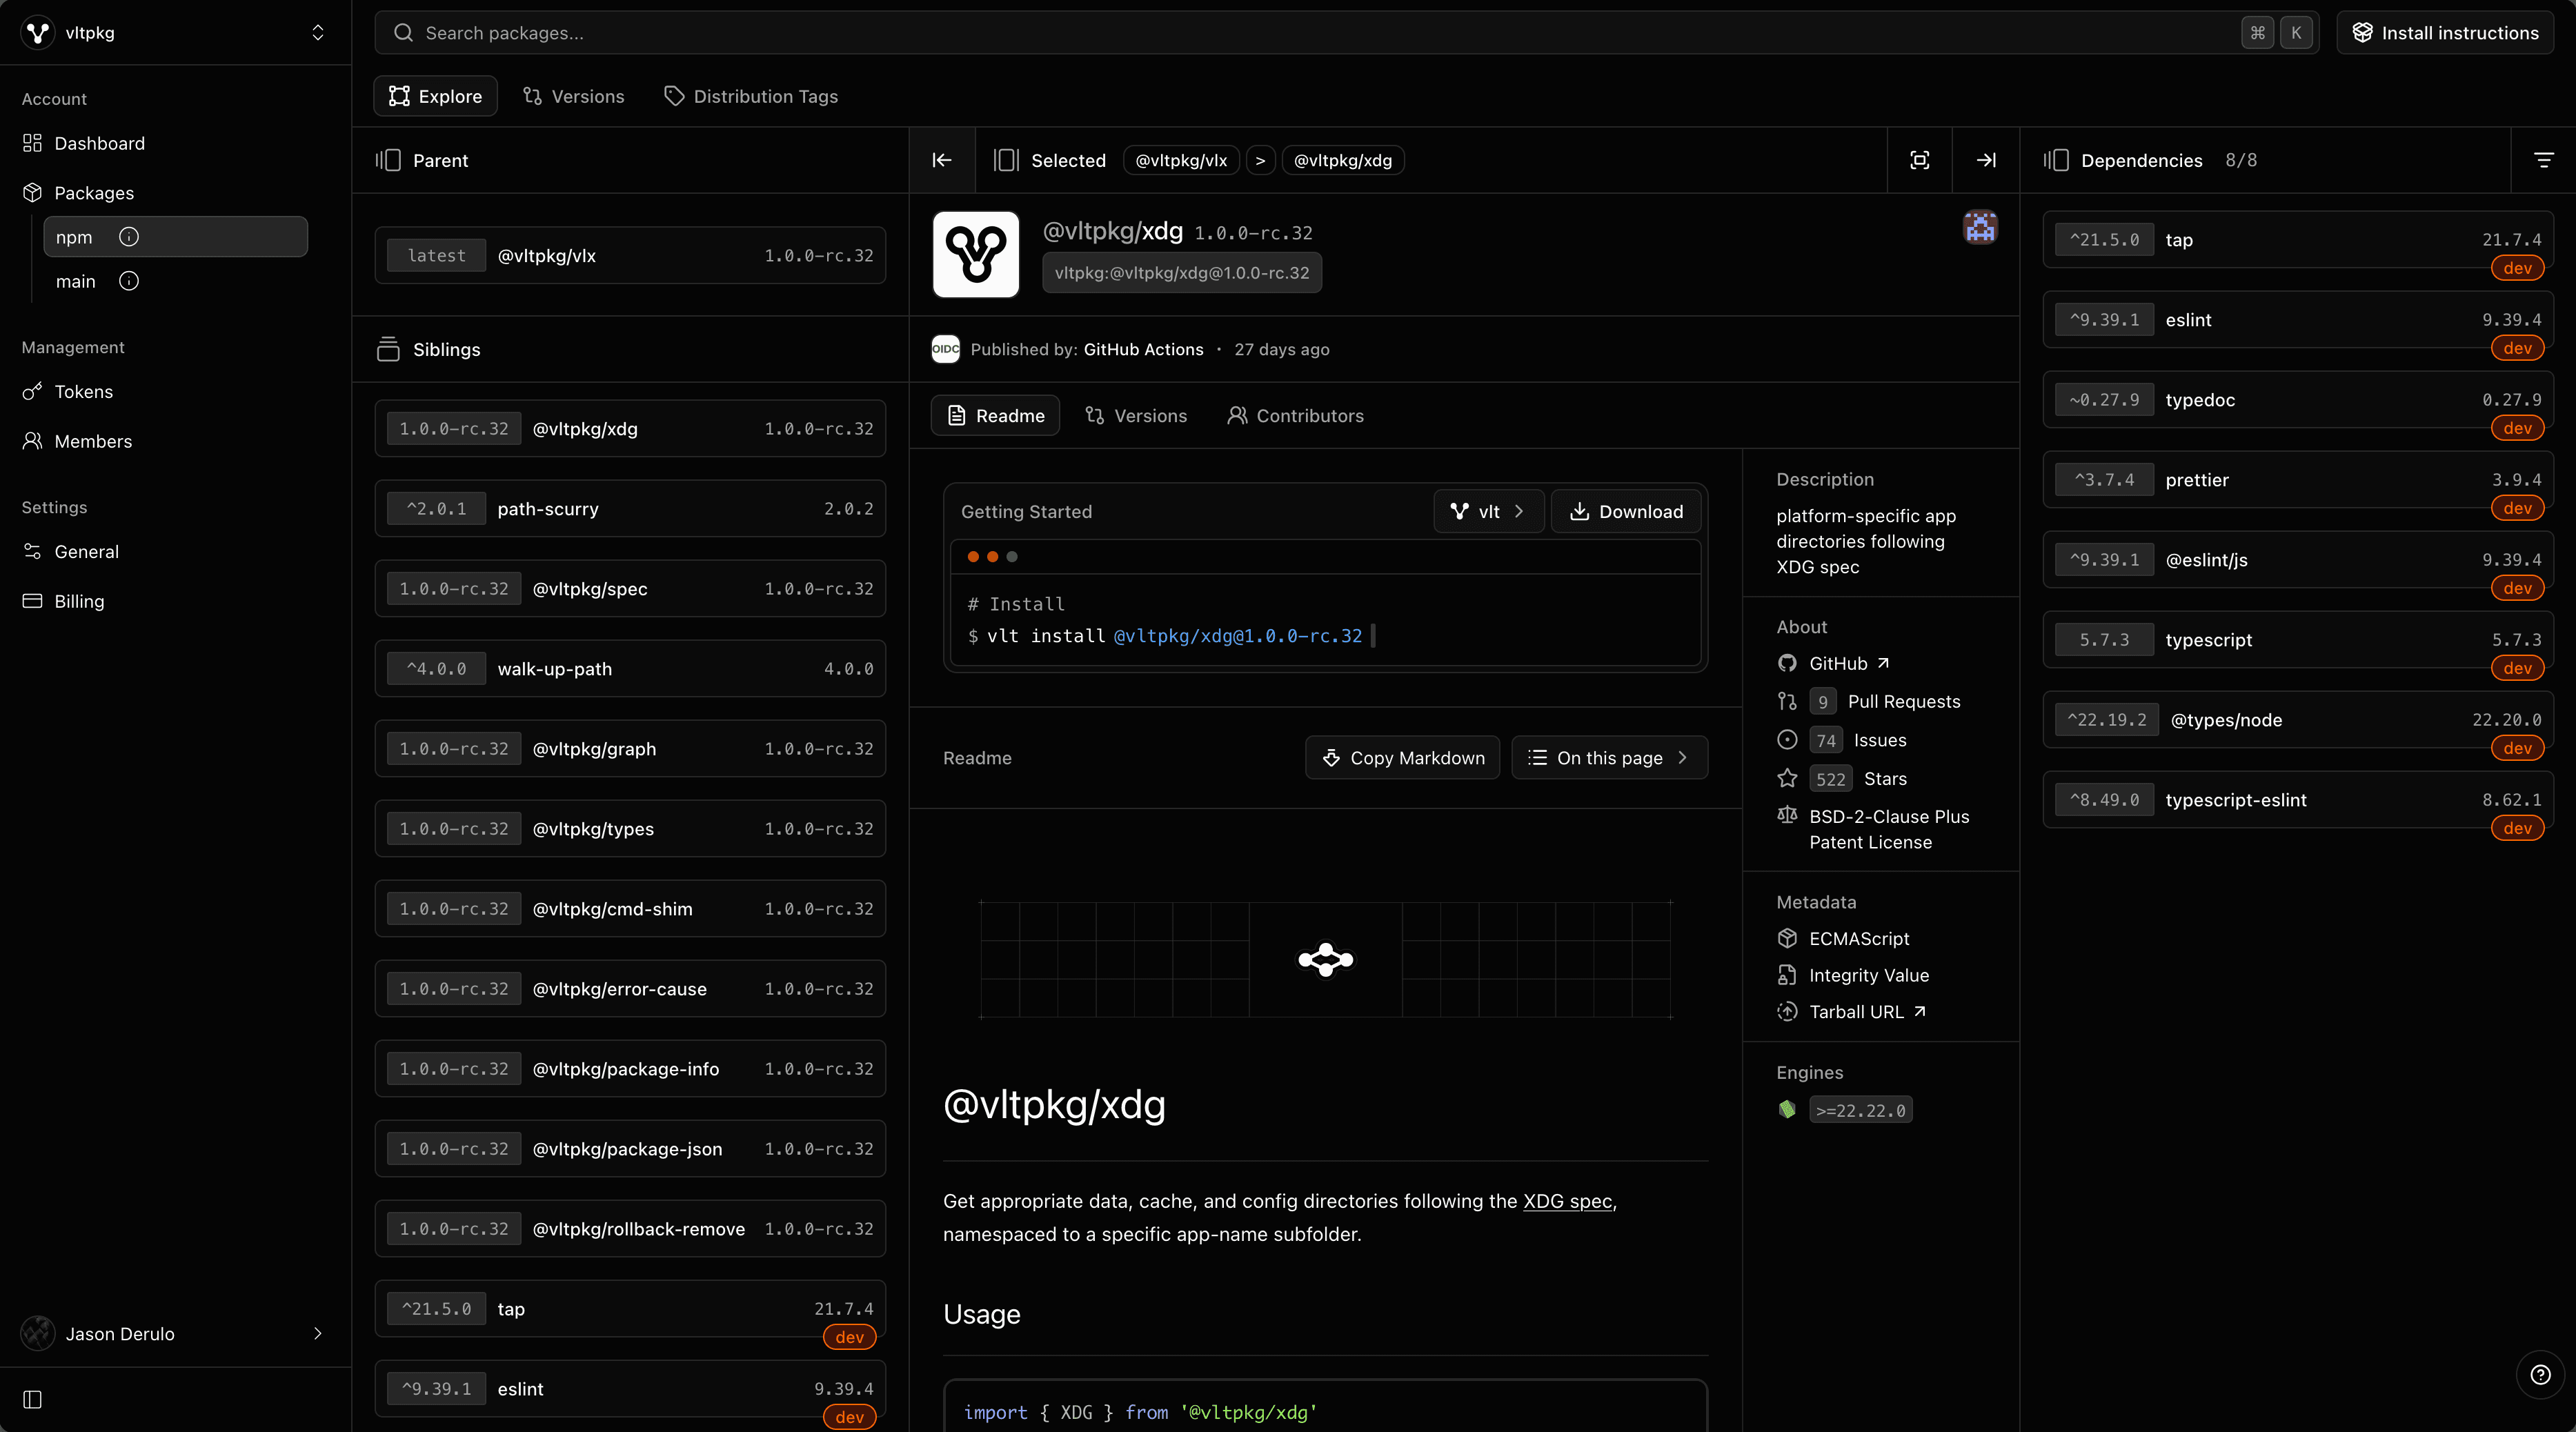Open the Contributors tab
Viewport: 2576px width, 1432px height.
1295,416
